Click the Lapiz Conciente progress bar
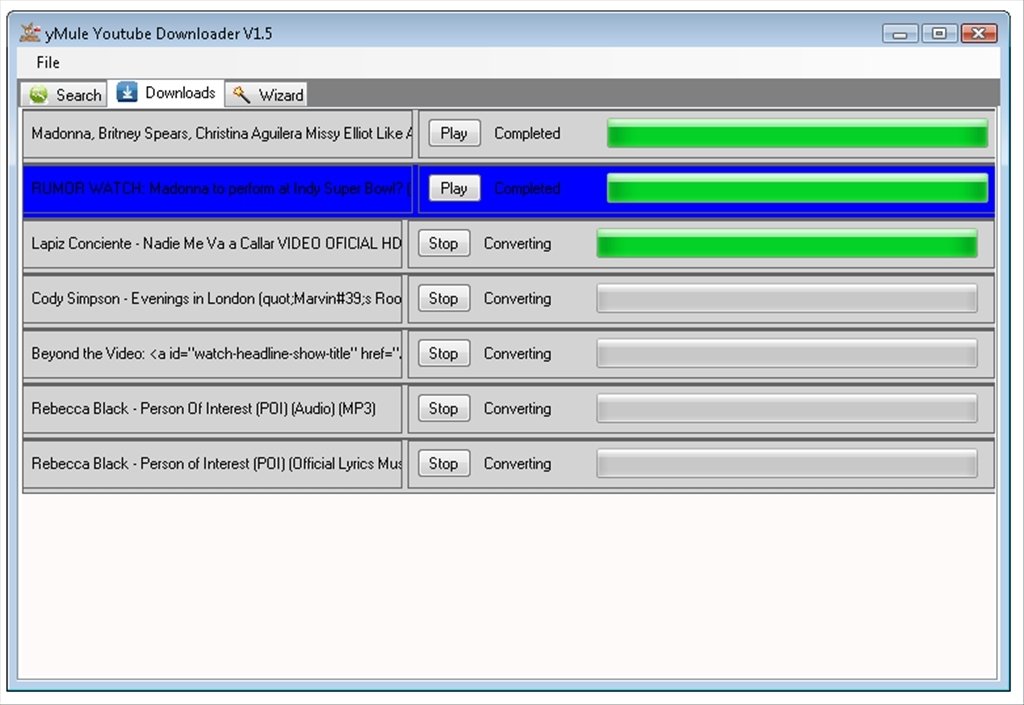Screen dimensions: 1024x705 pos(787,243)
